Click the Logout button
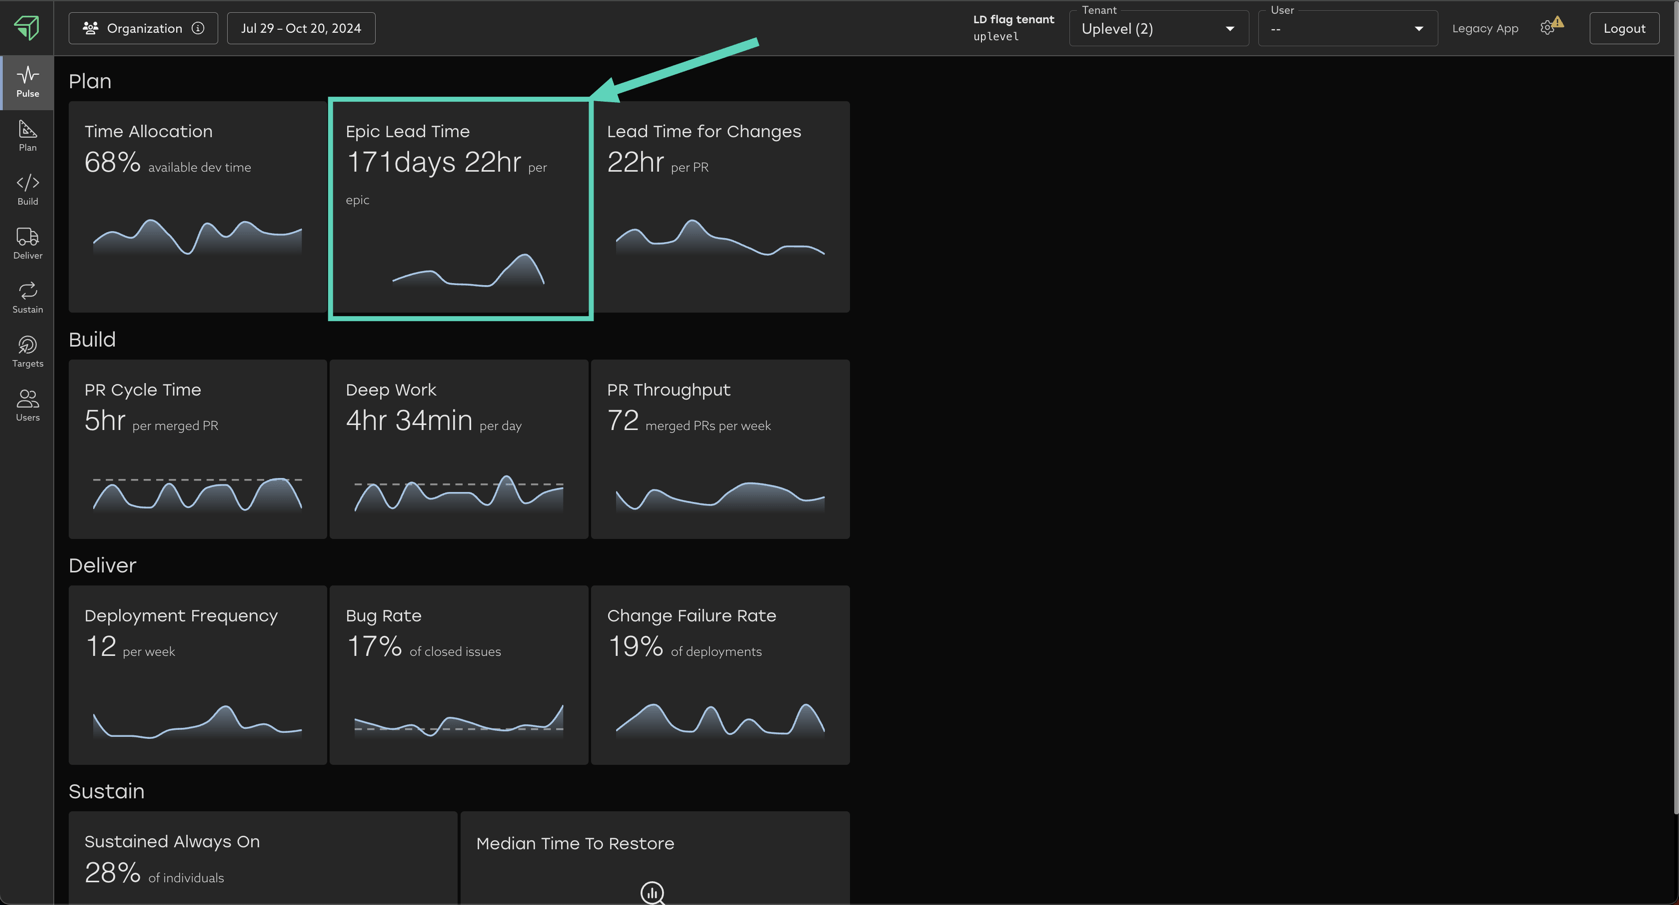The width and height of the screenshot is (1679, 905). 1623,28
